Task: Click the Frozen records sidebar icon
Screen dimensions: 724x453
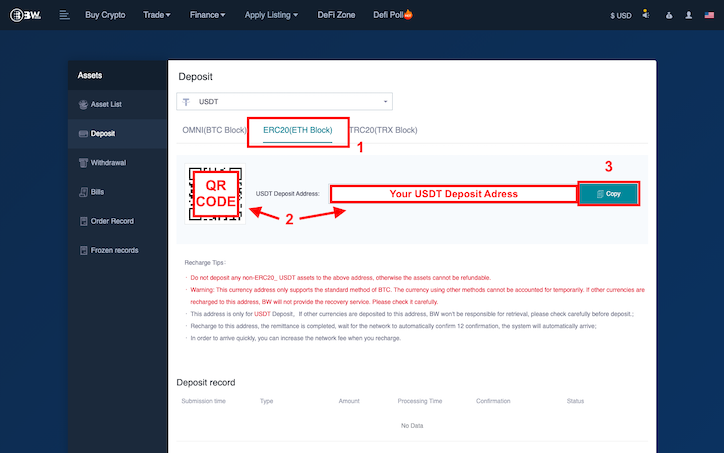Action: (83, 250)
